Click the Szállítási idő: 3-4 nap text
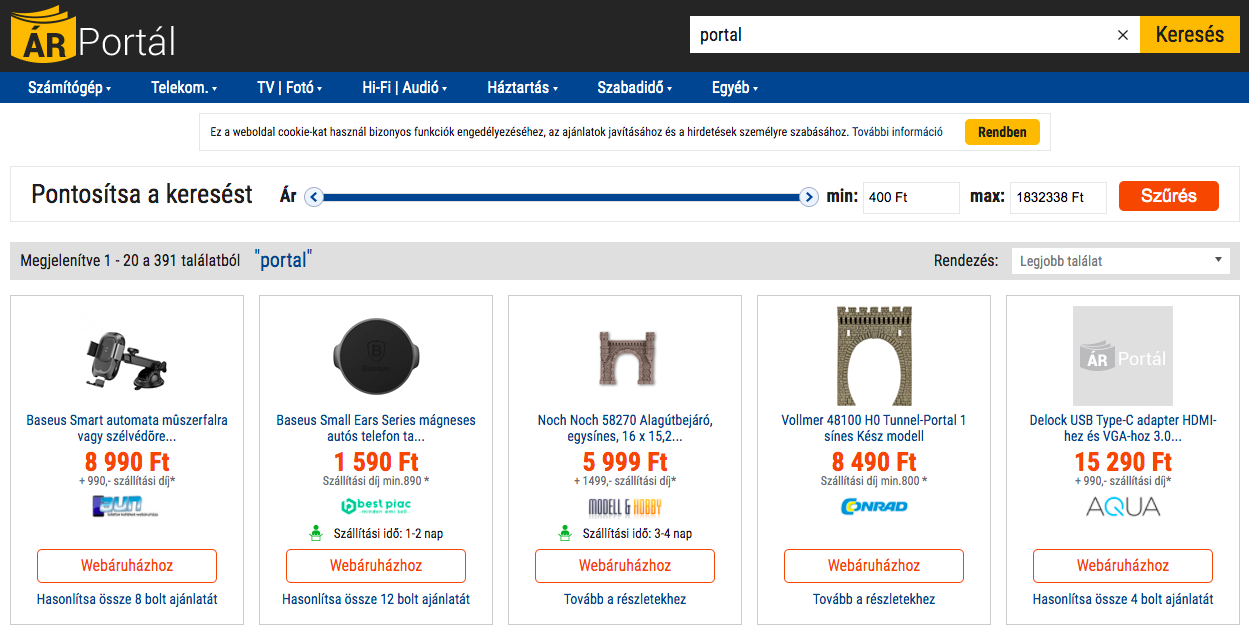The width and height of the screenshot is (1249, 636). tap(637, 534)
